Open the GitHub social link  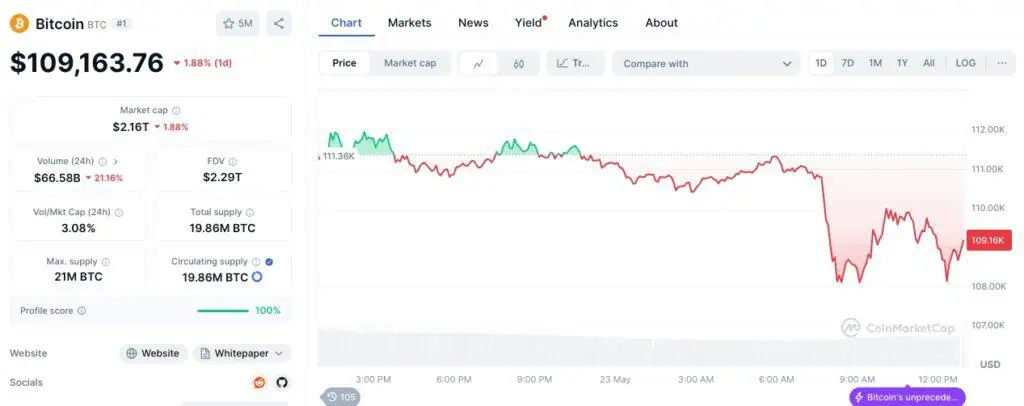click(x=282, y=382)
